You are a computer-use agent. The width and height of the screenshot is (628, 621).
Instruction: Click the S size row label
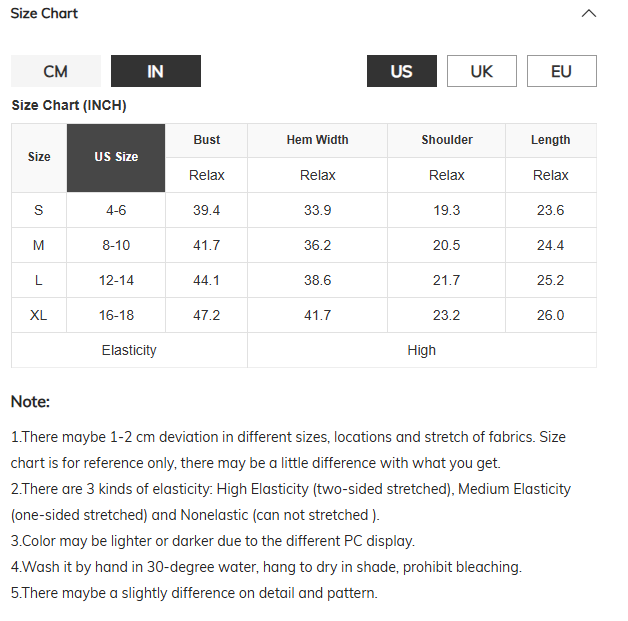click(x=39, y=210)
